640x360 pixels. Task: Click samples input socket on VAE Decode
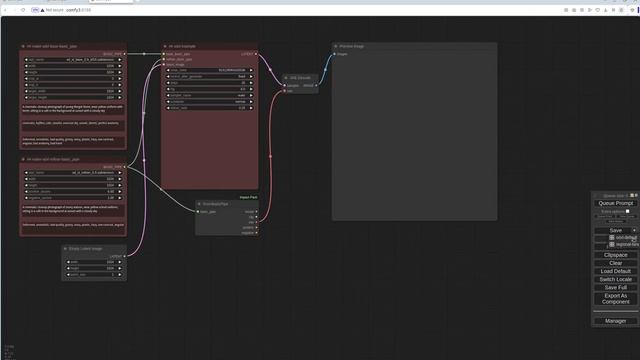pos(285,86)
